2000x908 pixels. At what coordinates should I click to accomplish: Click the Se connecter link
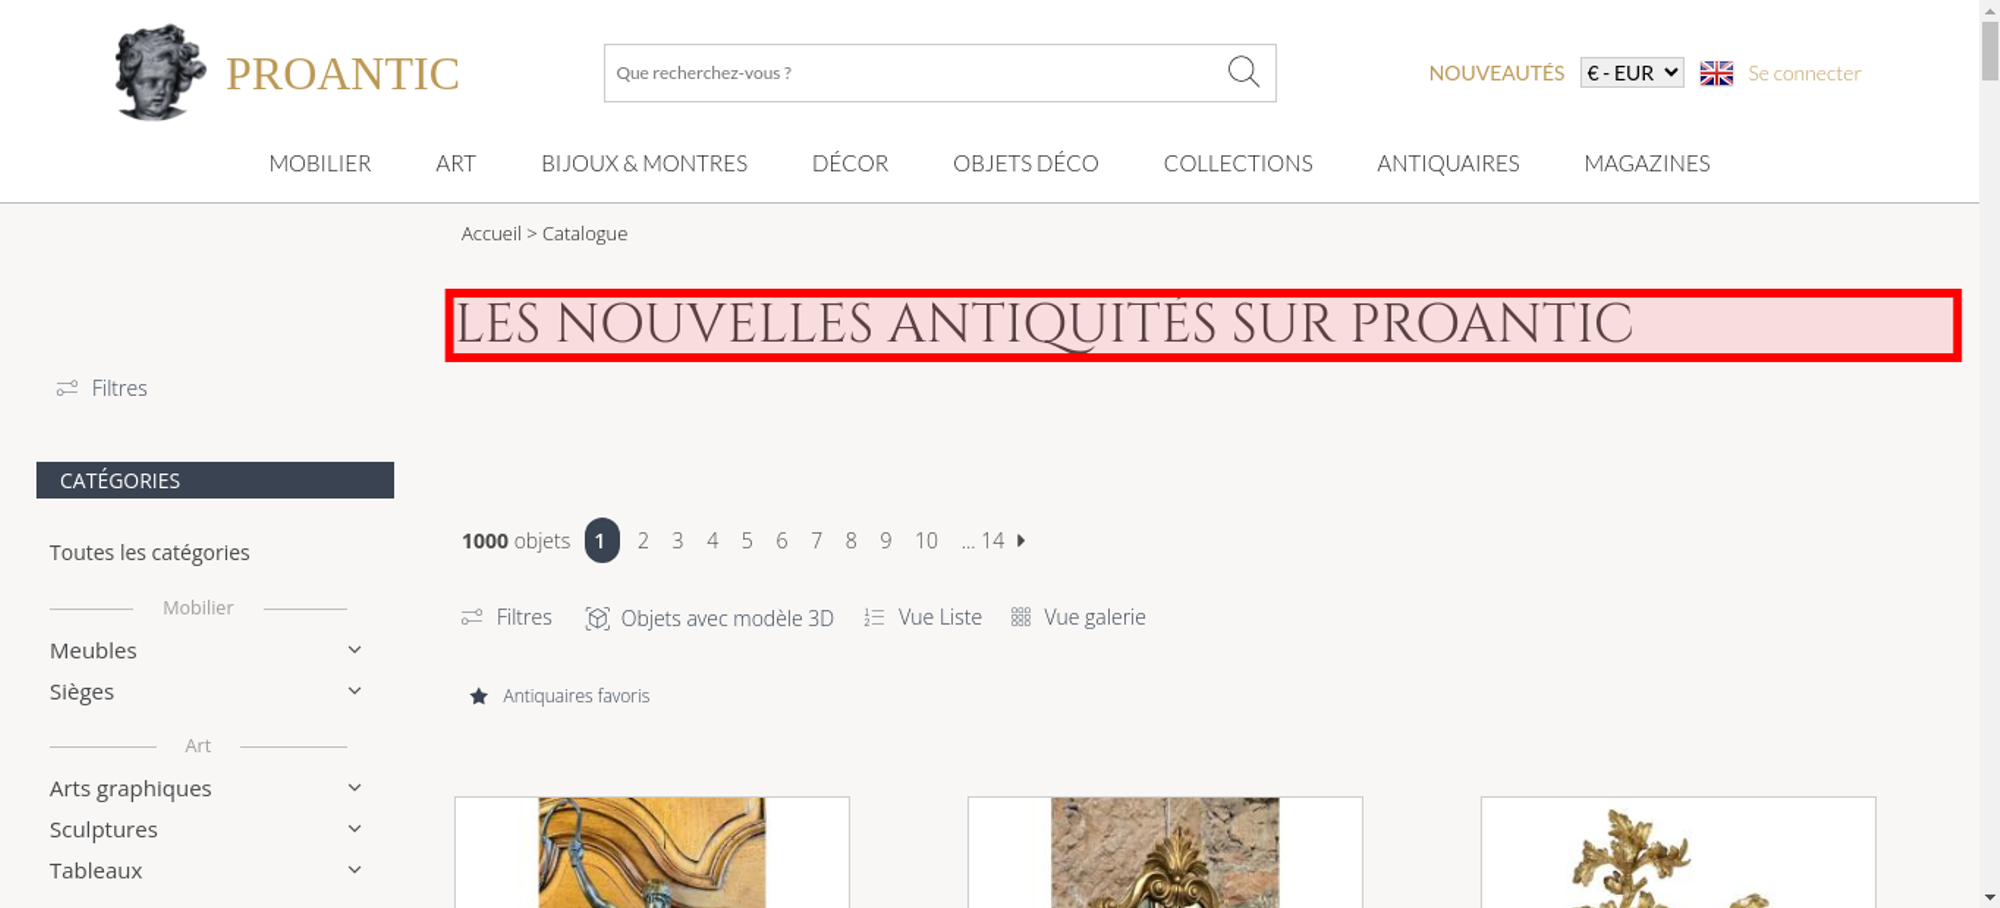click(x=1804, y=73)
